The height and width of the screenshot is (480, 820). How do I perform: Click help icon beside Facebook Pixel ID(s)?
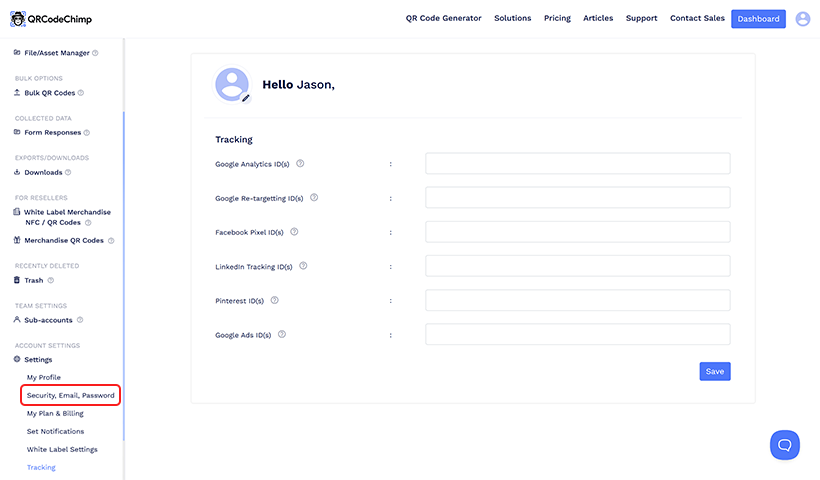[x=294, y=232]
